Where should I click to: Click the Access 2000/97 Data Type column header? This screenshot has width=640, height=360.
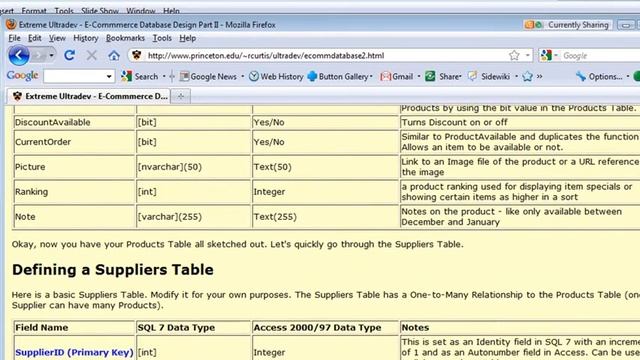(x=325, y=327)
